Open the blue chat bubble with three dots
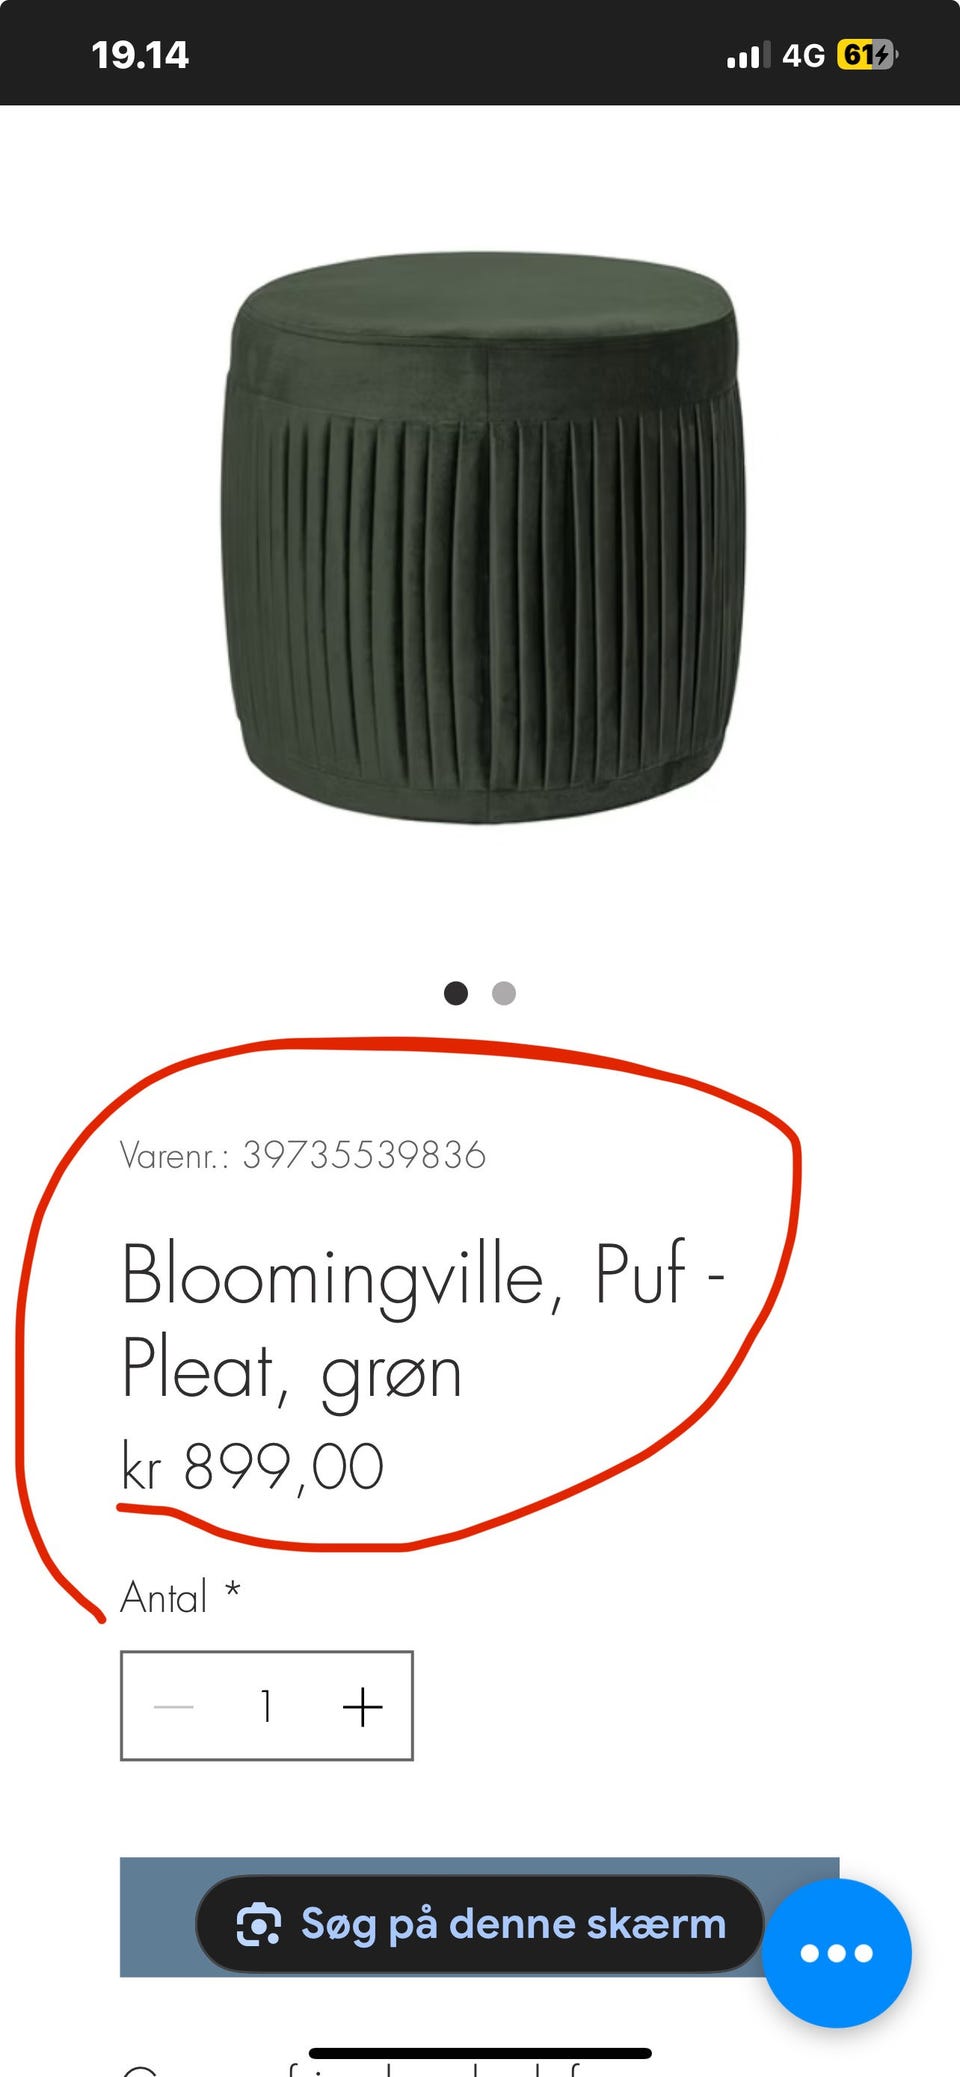 (x=836, y=1953)
